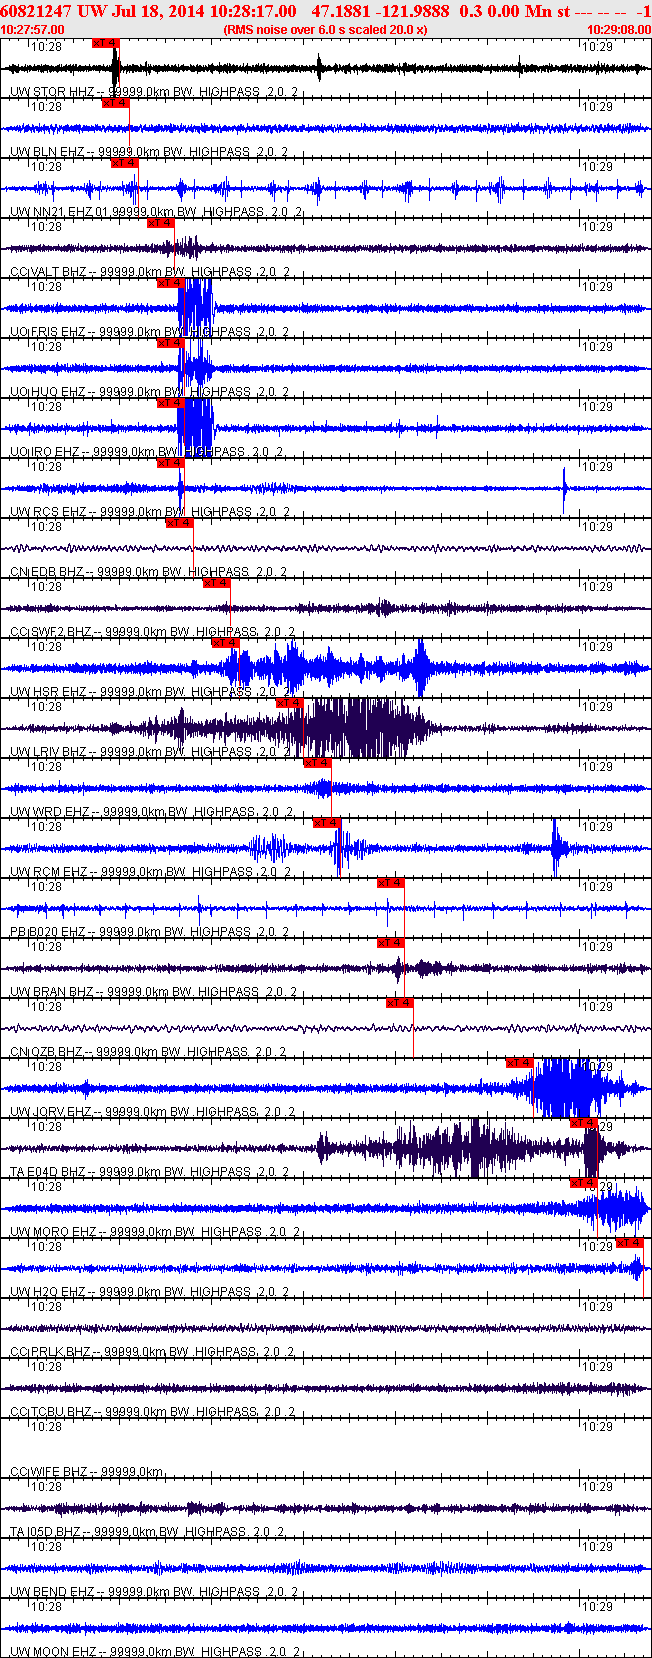This screenshot has width=652, height=1658.
Task: Click the UO FRIS EHZ channel label
Action: coord(48,332)
